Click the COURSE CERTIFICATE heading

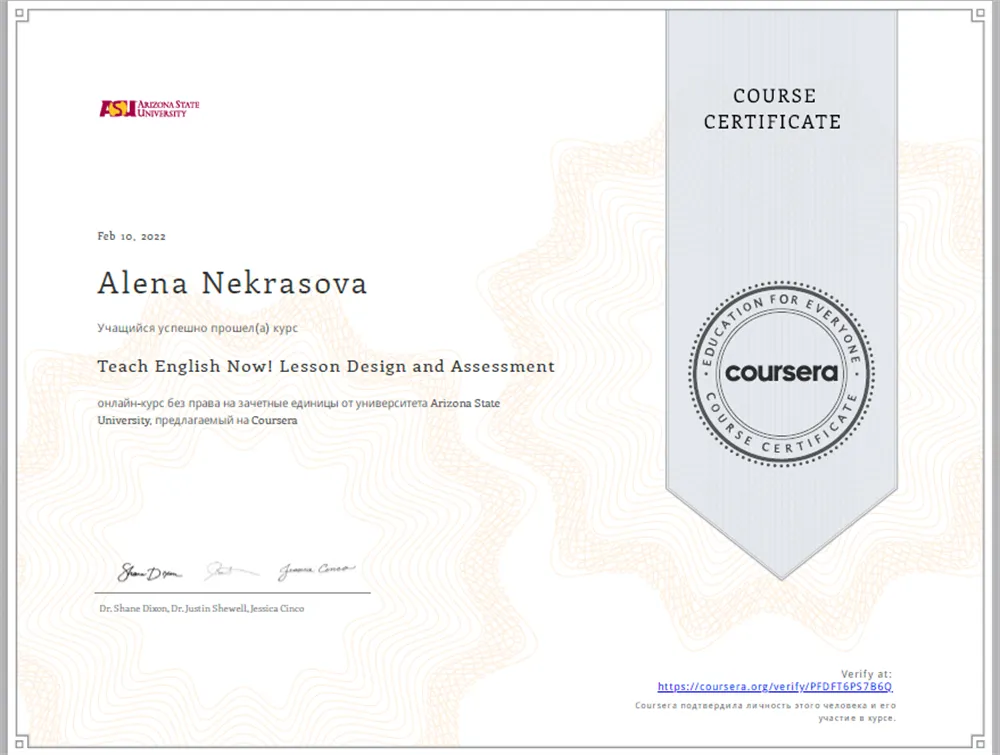(x=773, y=109)
